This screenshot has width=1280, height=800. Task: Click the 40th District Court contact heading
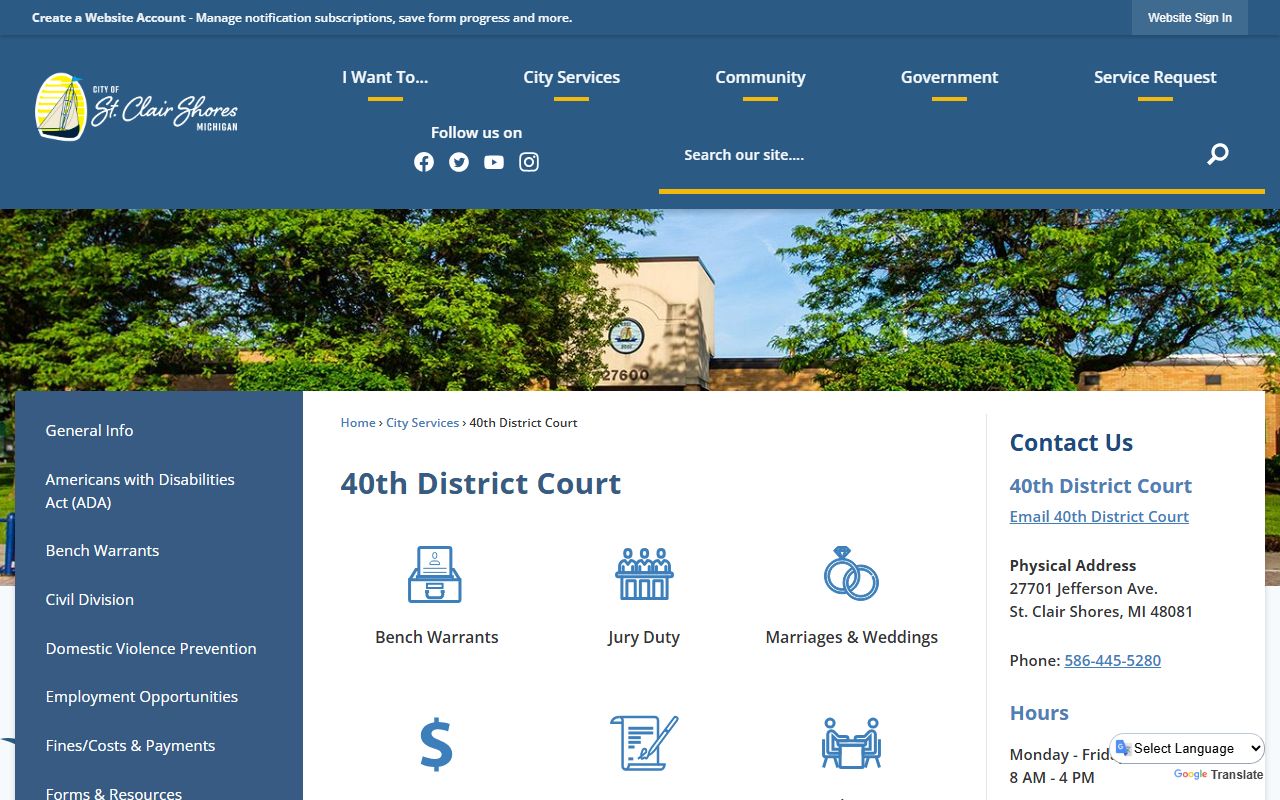click(x=1100, y=486)
